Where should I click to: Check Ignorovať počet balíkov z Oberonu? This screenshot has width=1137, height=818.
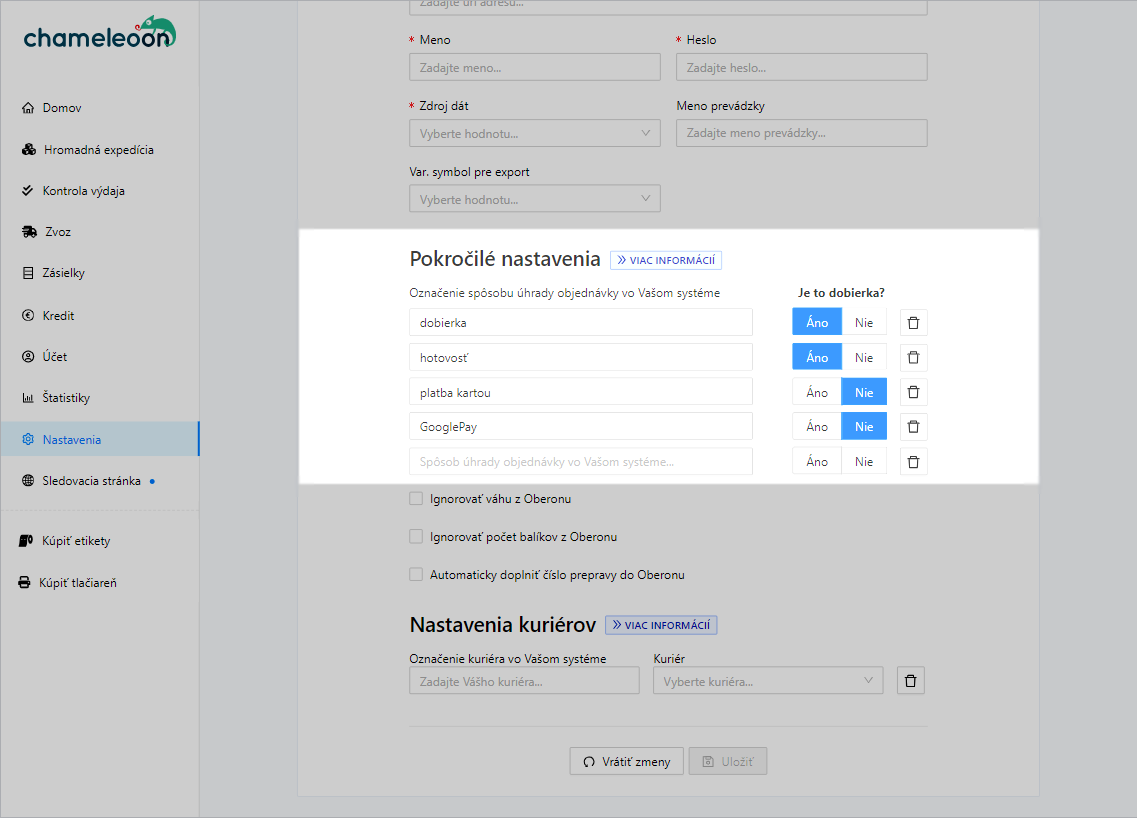point(416,537)
